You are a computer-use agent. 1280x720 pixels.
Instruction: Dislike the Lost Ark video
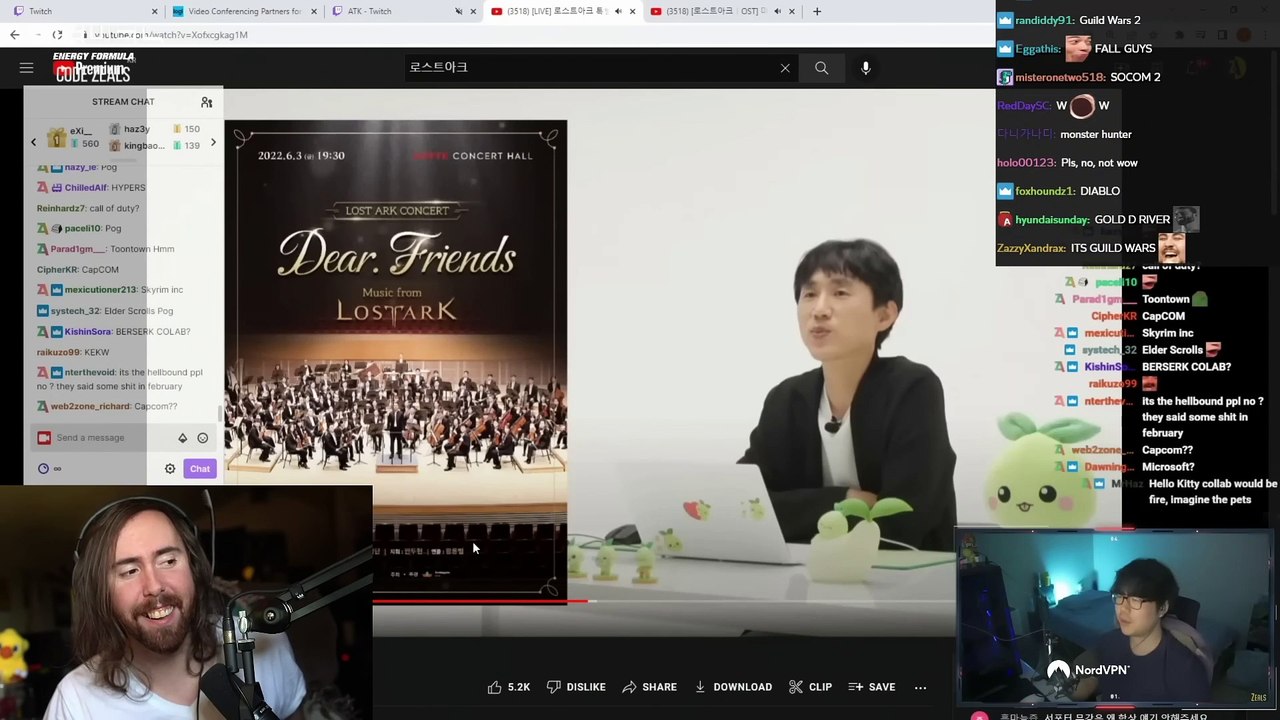tap(576, 687)
